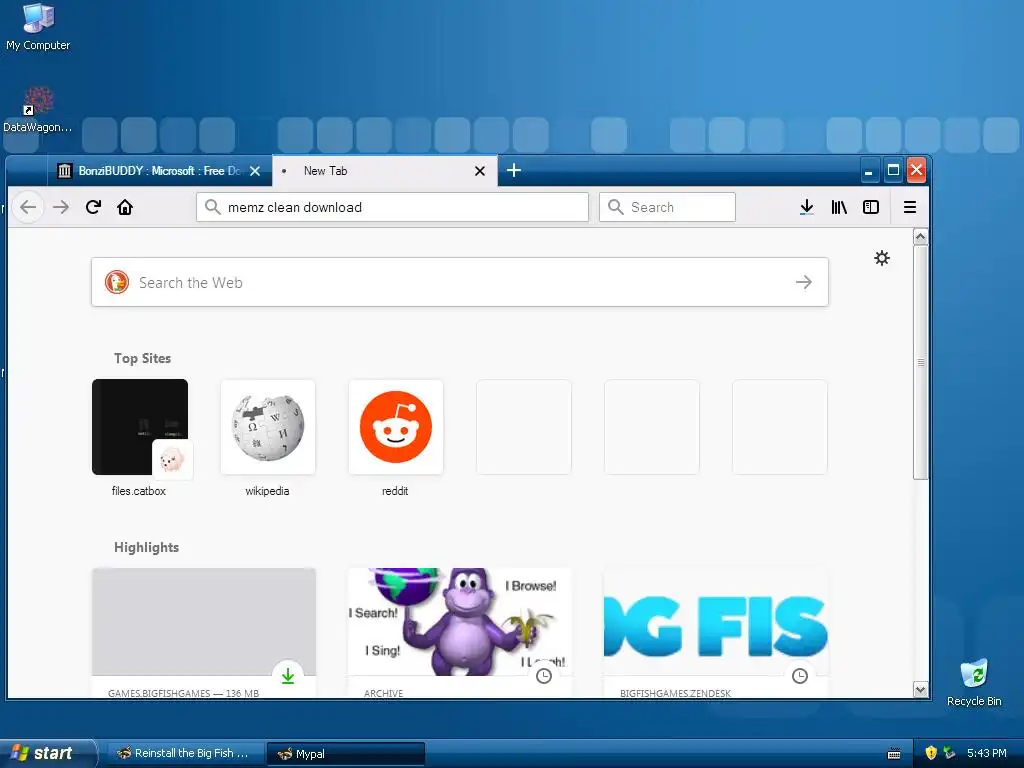This screenshot has height=768, width=1024.
Task: Minimize the Mypal browser window
Action: pos(868,171)
